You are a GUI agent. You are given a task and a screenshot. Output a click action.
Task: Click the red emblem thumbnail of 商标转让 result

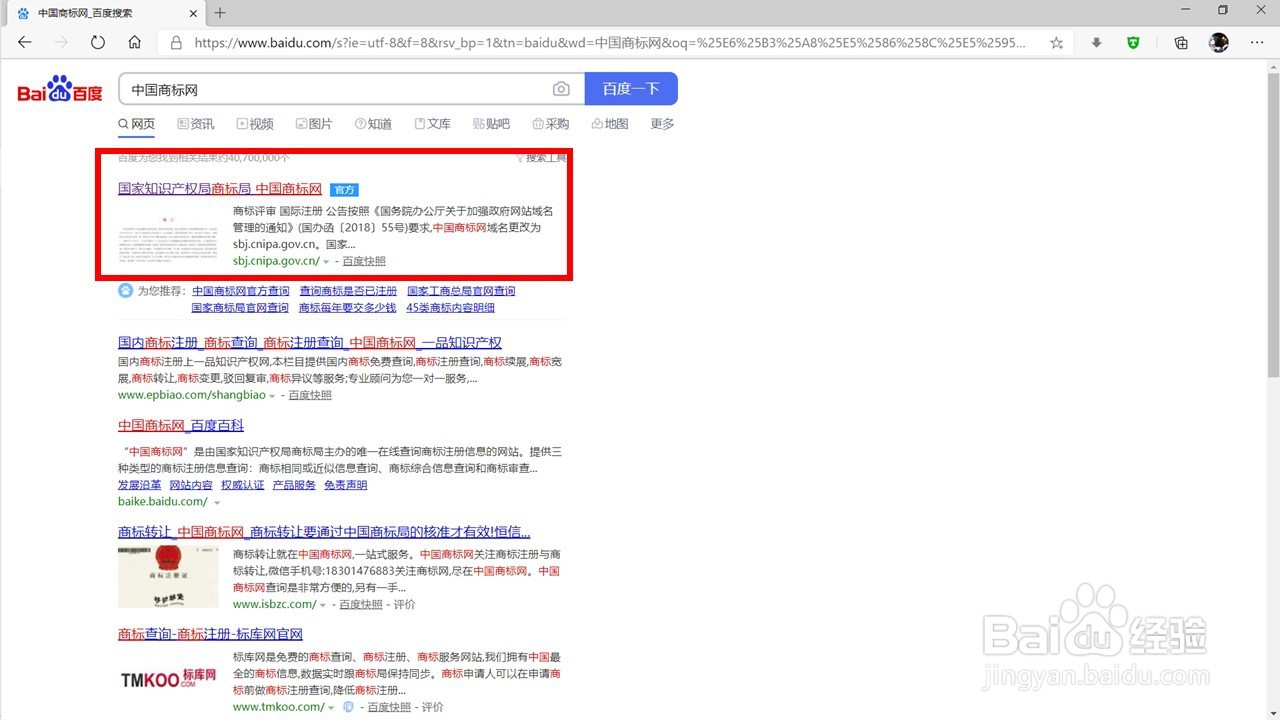[168, 577]
